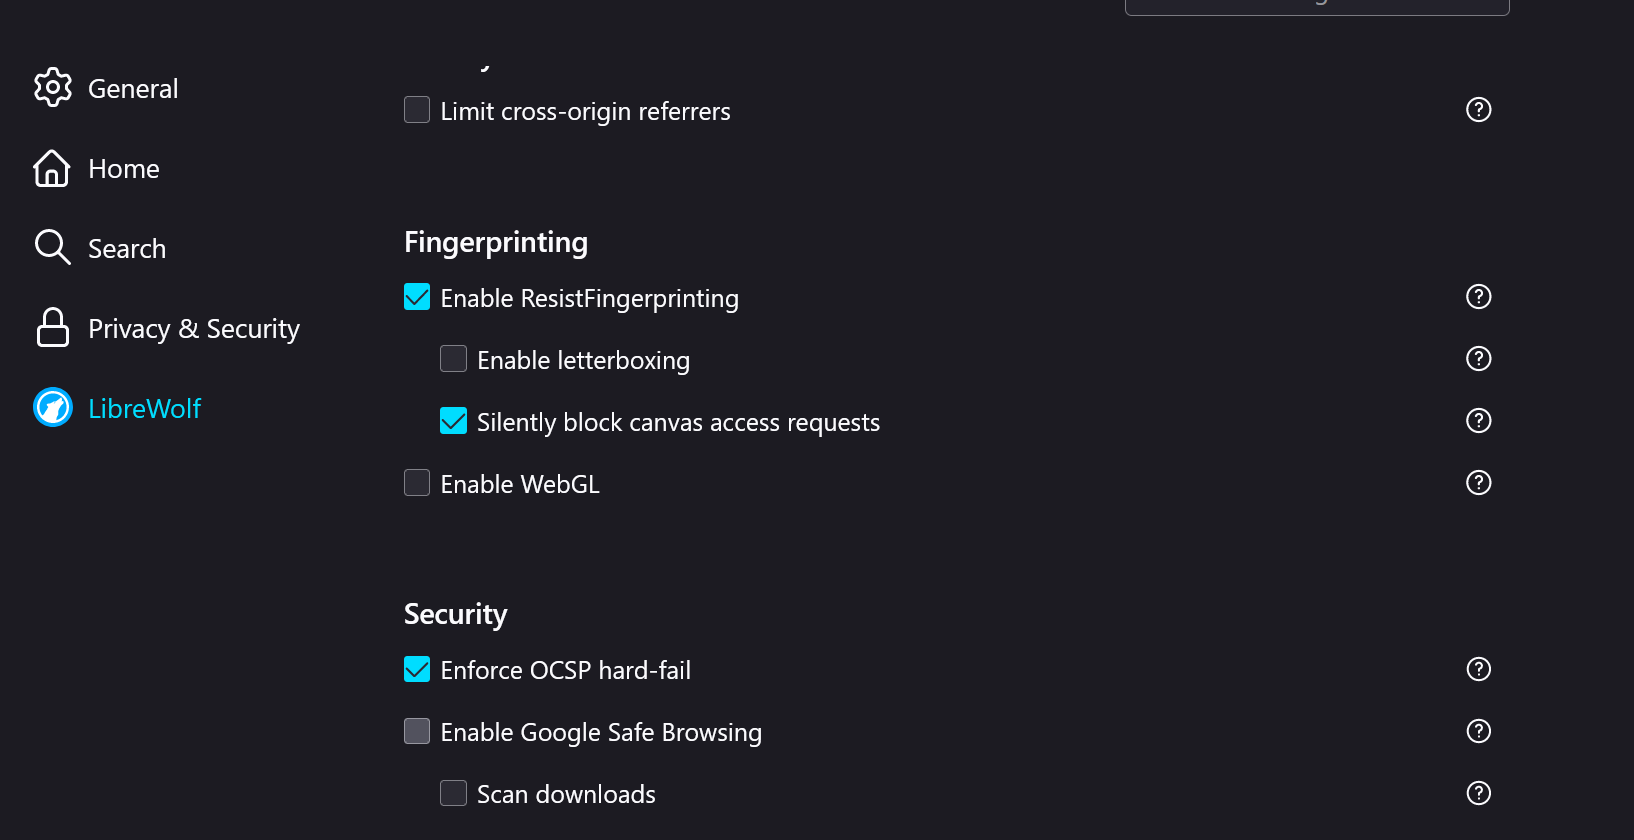Click the Search magnifier icon

[x=52, y=247]
